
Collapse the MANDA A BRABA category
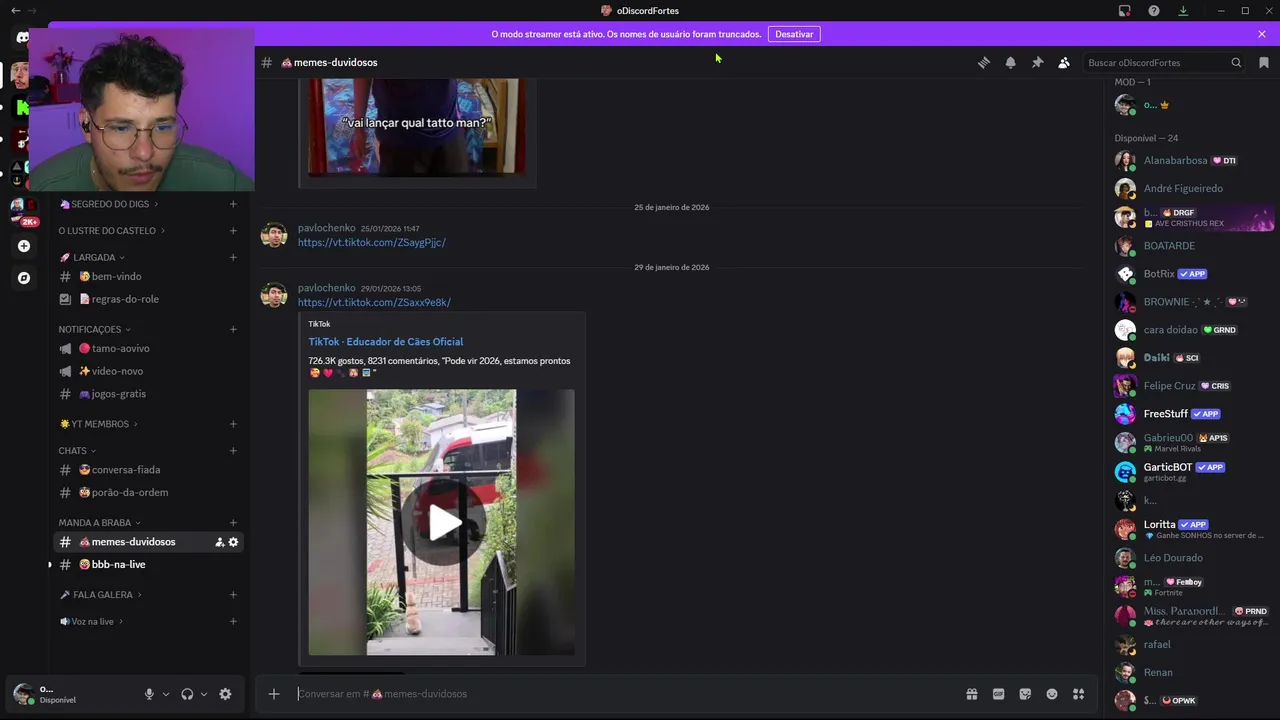[x=100, y=523]
